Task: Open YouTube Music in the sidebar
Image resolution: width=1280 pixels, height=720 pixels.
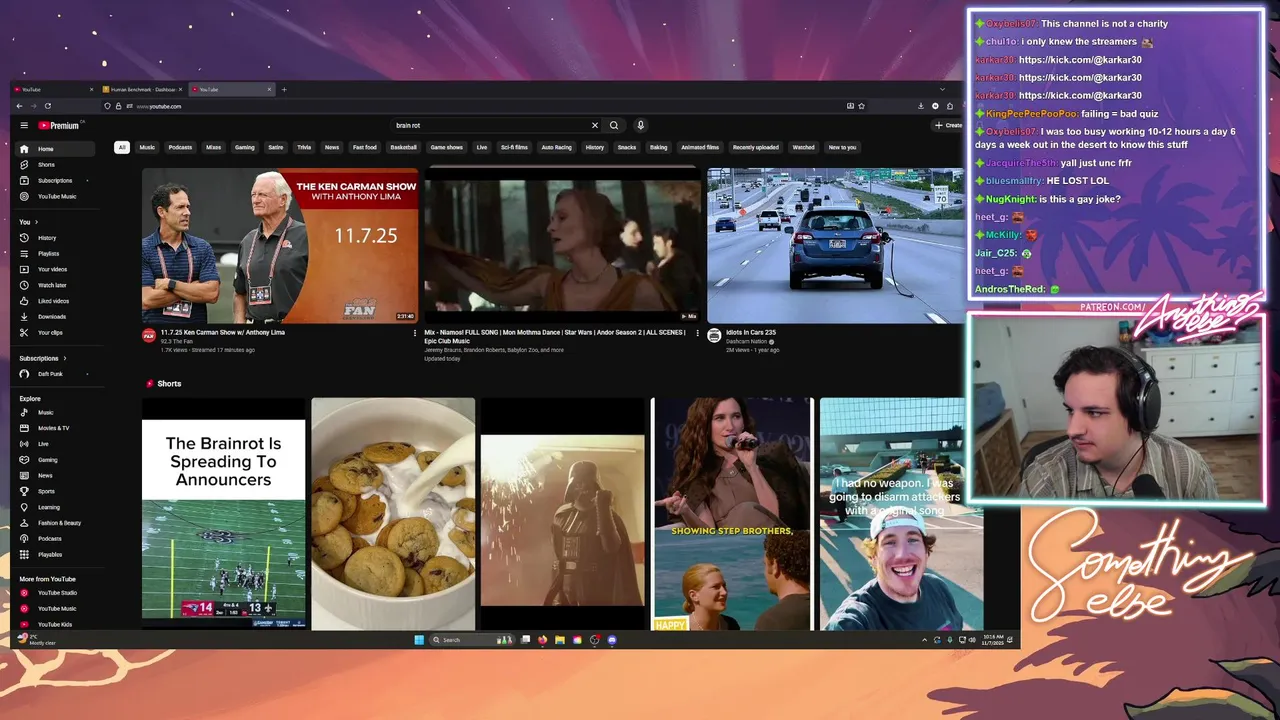Action: pyautogui.click(x=55, y=197)
